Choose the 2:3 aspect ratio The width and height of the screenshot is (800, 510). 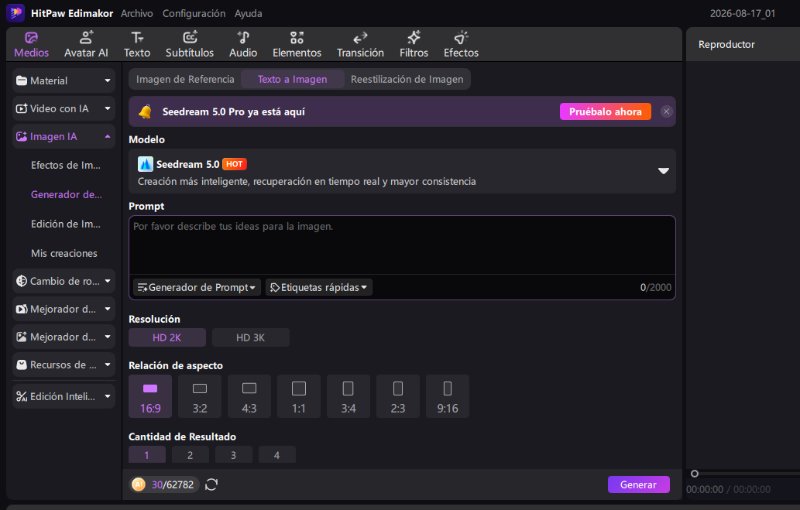[397, 397]
